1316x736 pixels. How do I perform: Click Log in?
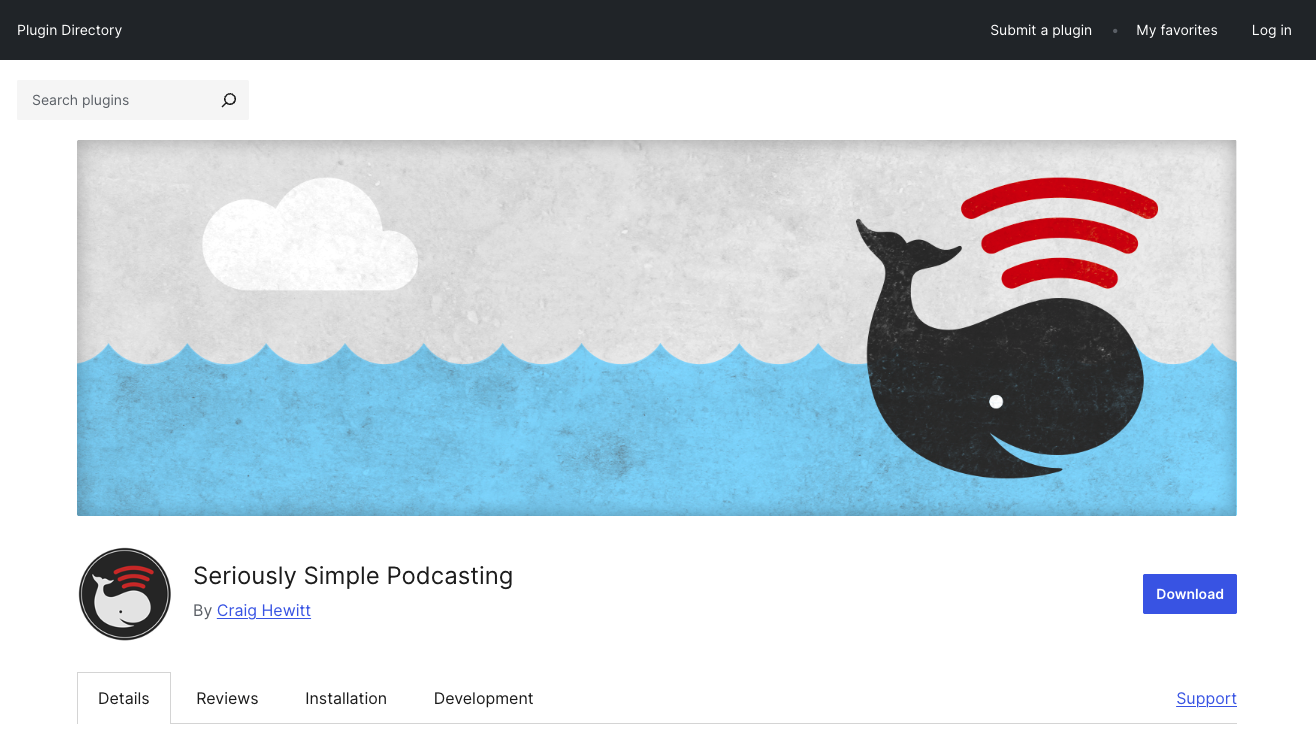click(1271, 30)
